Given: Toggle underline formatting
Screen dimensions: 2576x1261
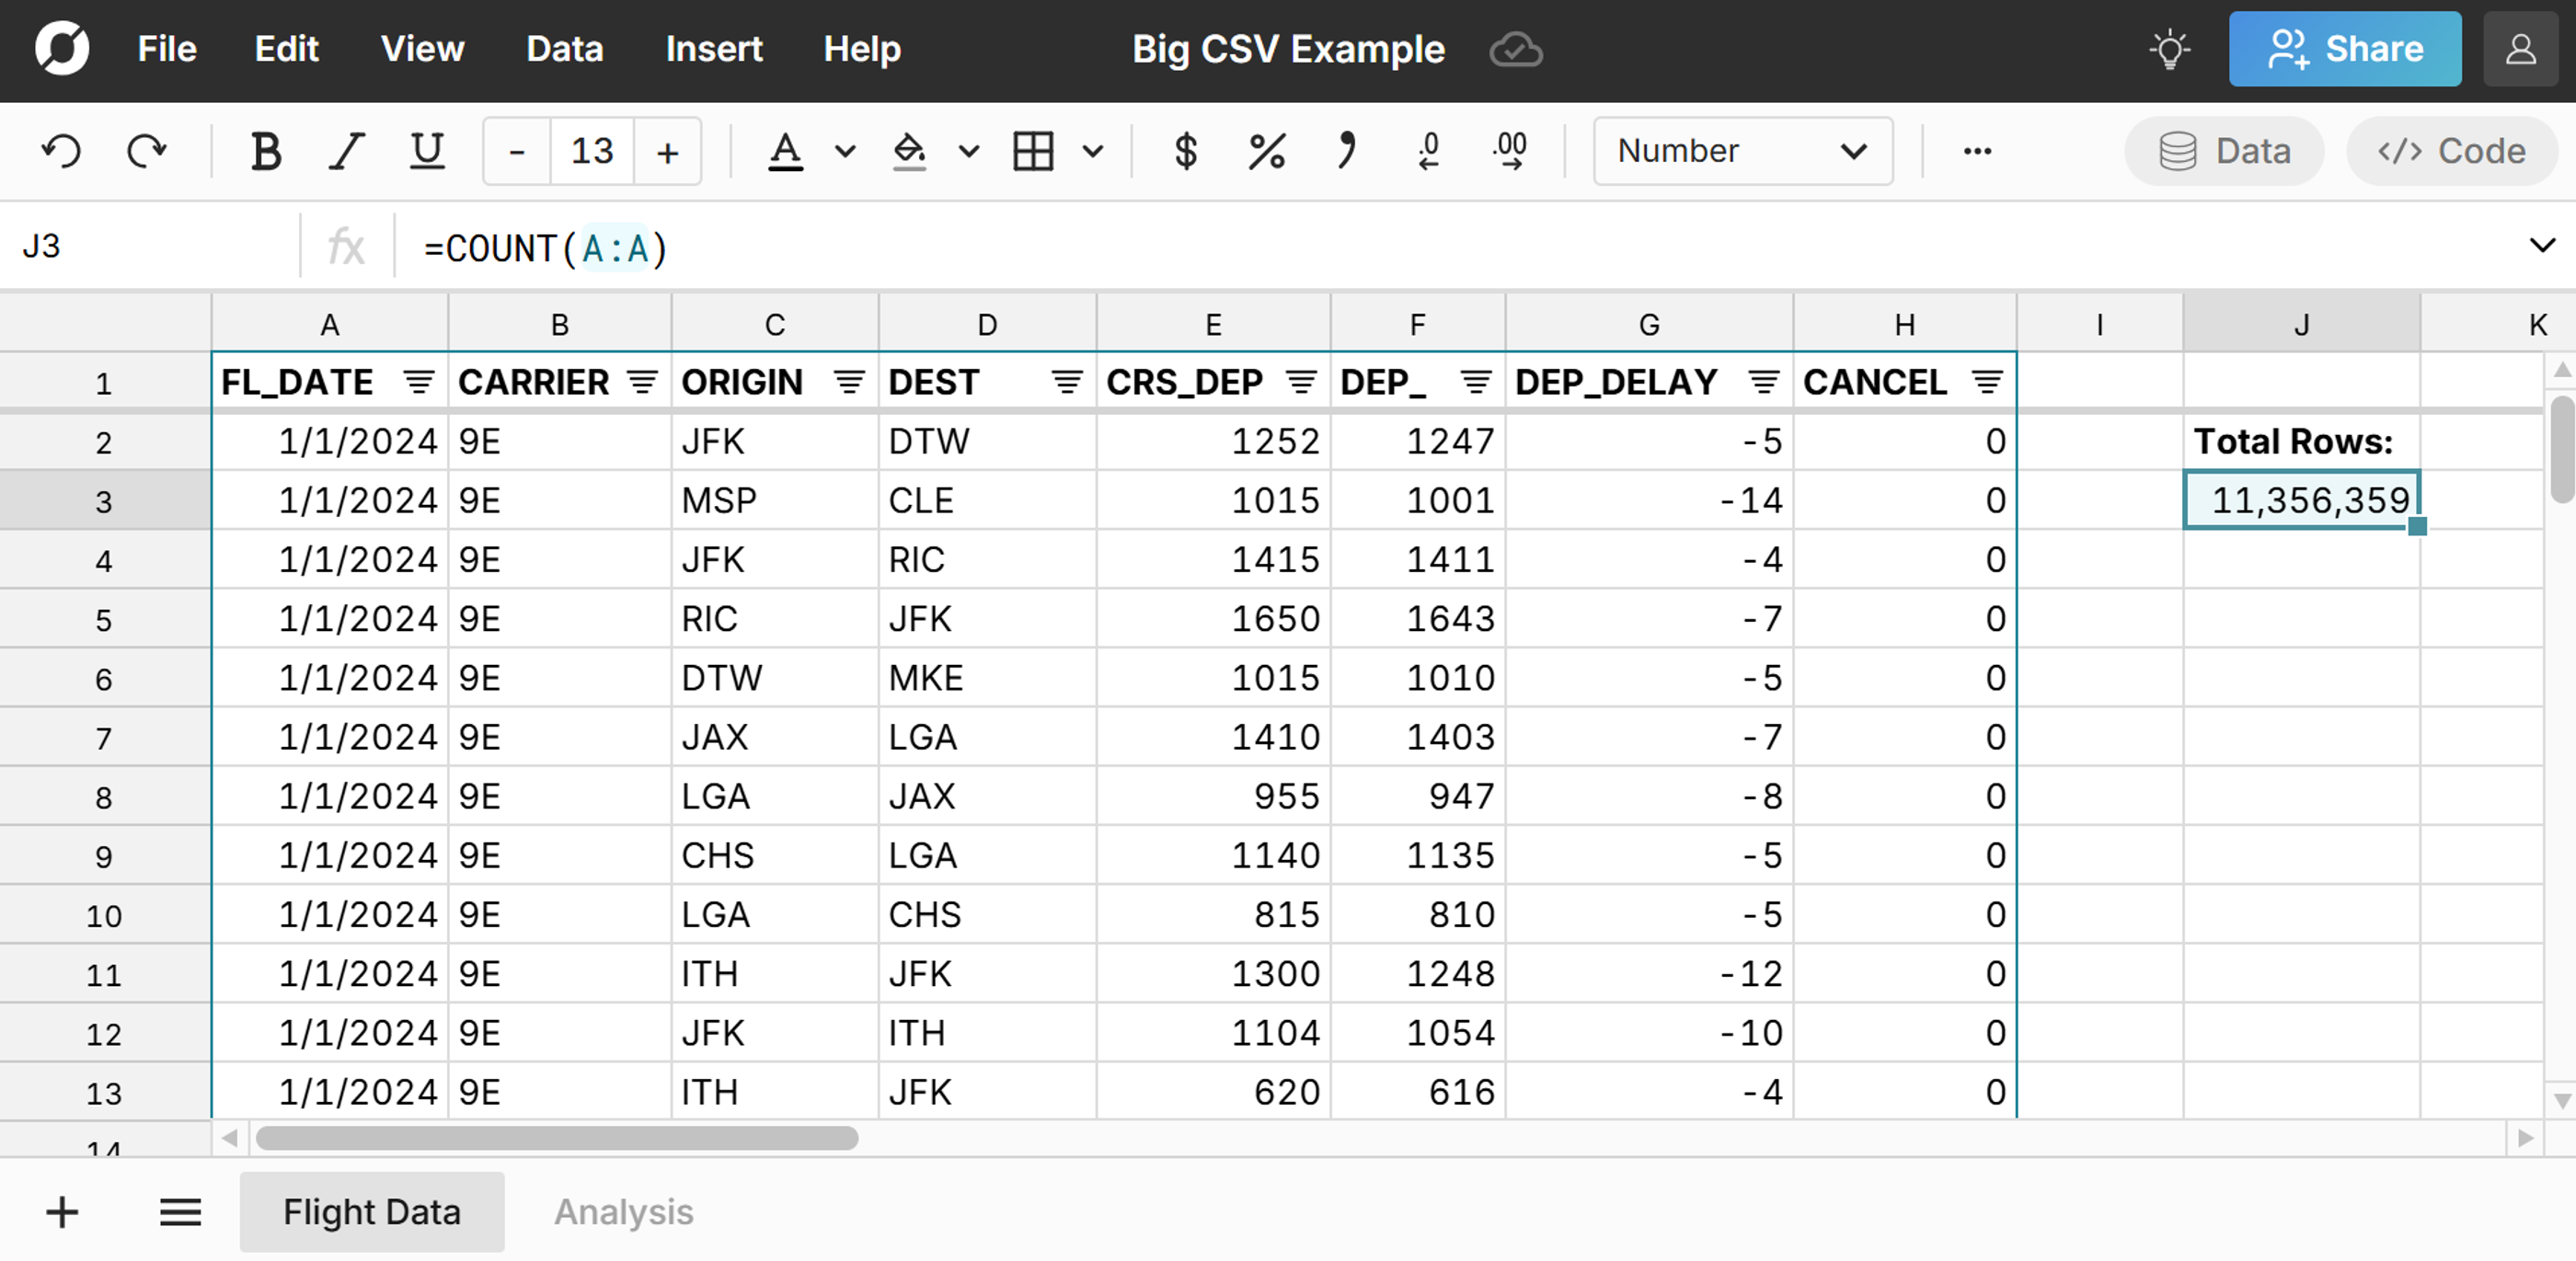Looking at the screenshot, I should click(x=425, y=151).
